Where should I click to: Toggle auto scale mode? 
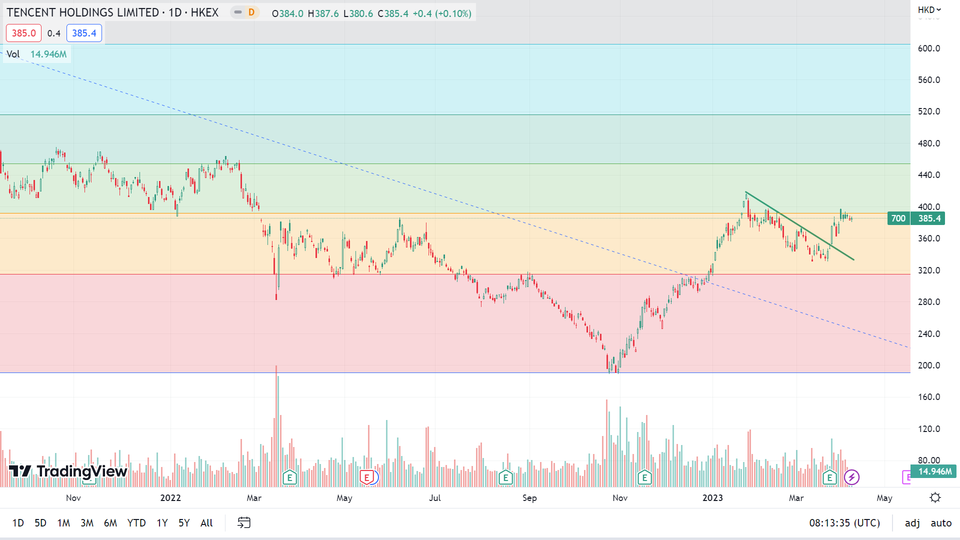pyautogui.click(x=941, y=523)
